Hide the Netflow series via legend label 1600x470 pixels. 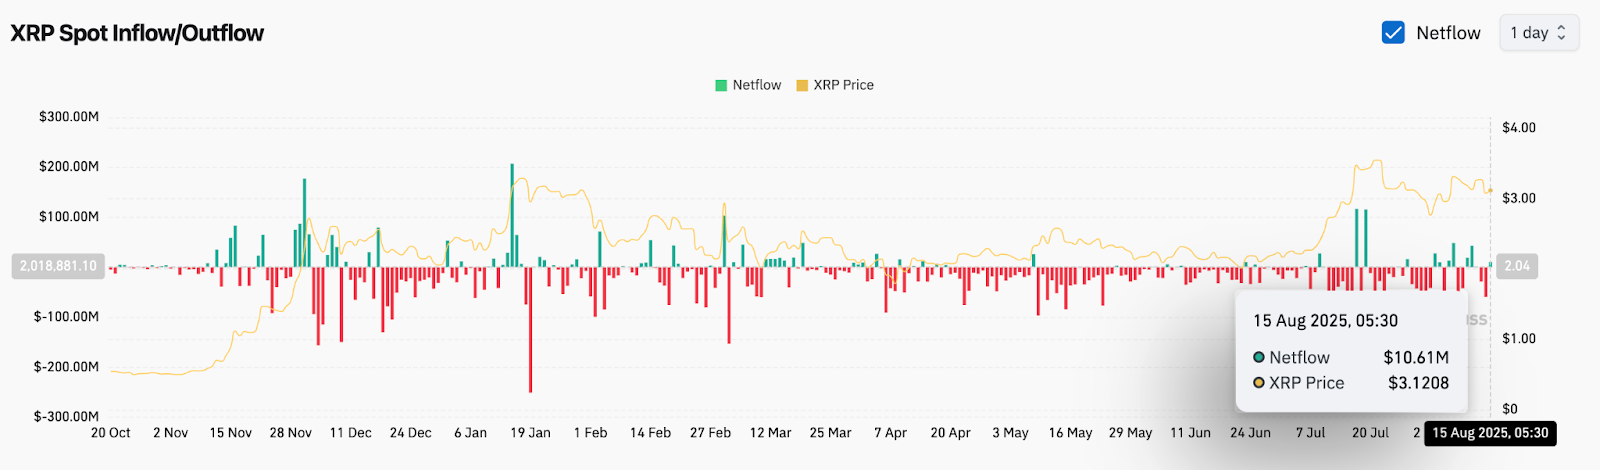pyautogui.click(x=756, y=85)
